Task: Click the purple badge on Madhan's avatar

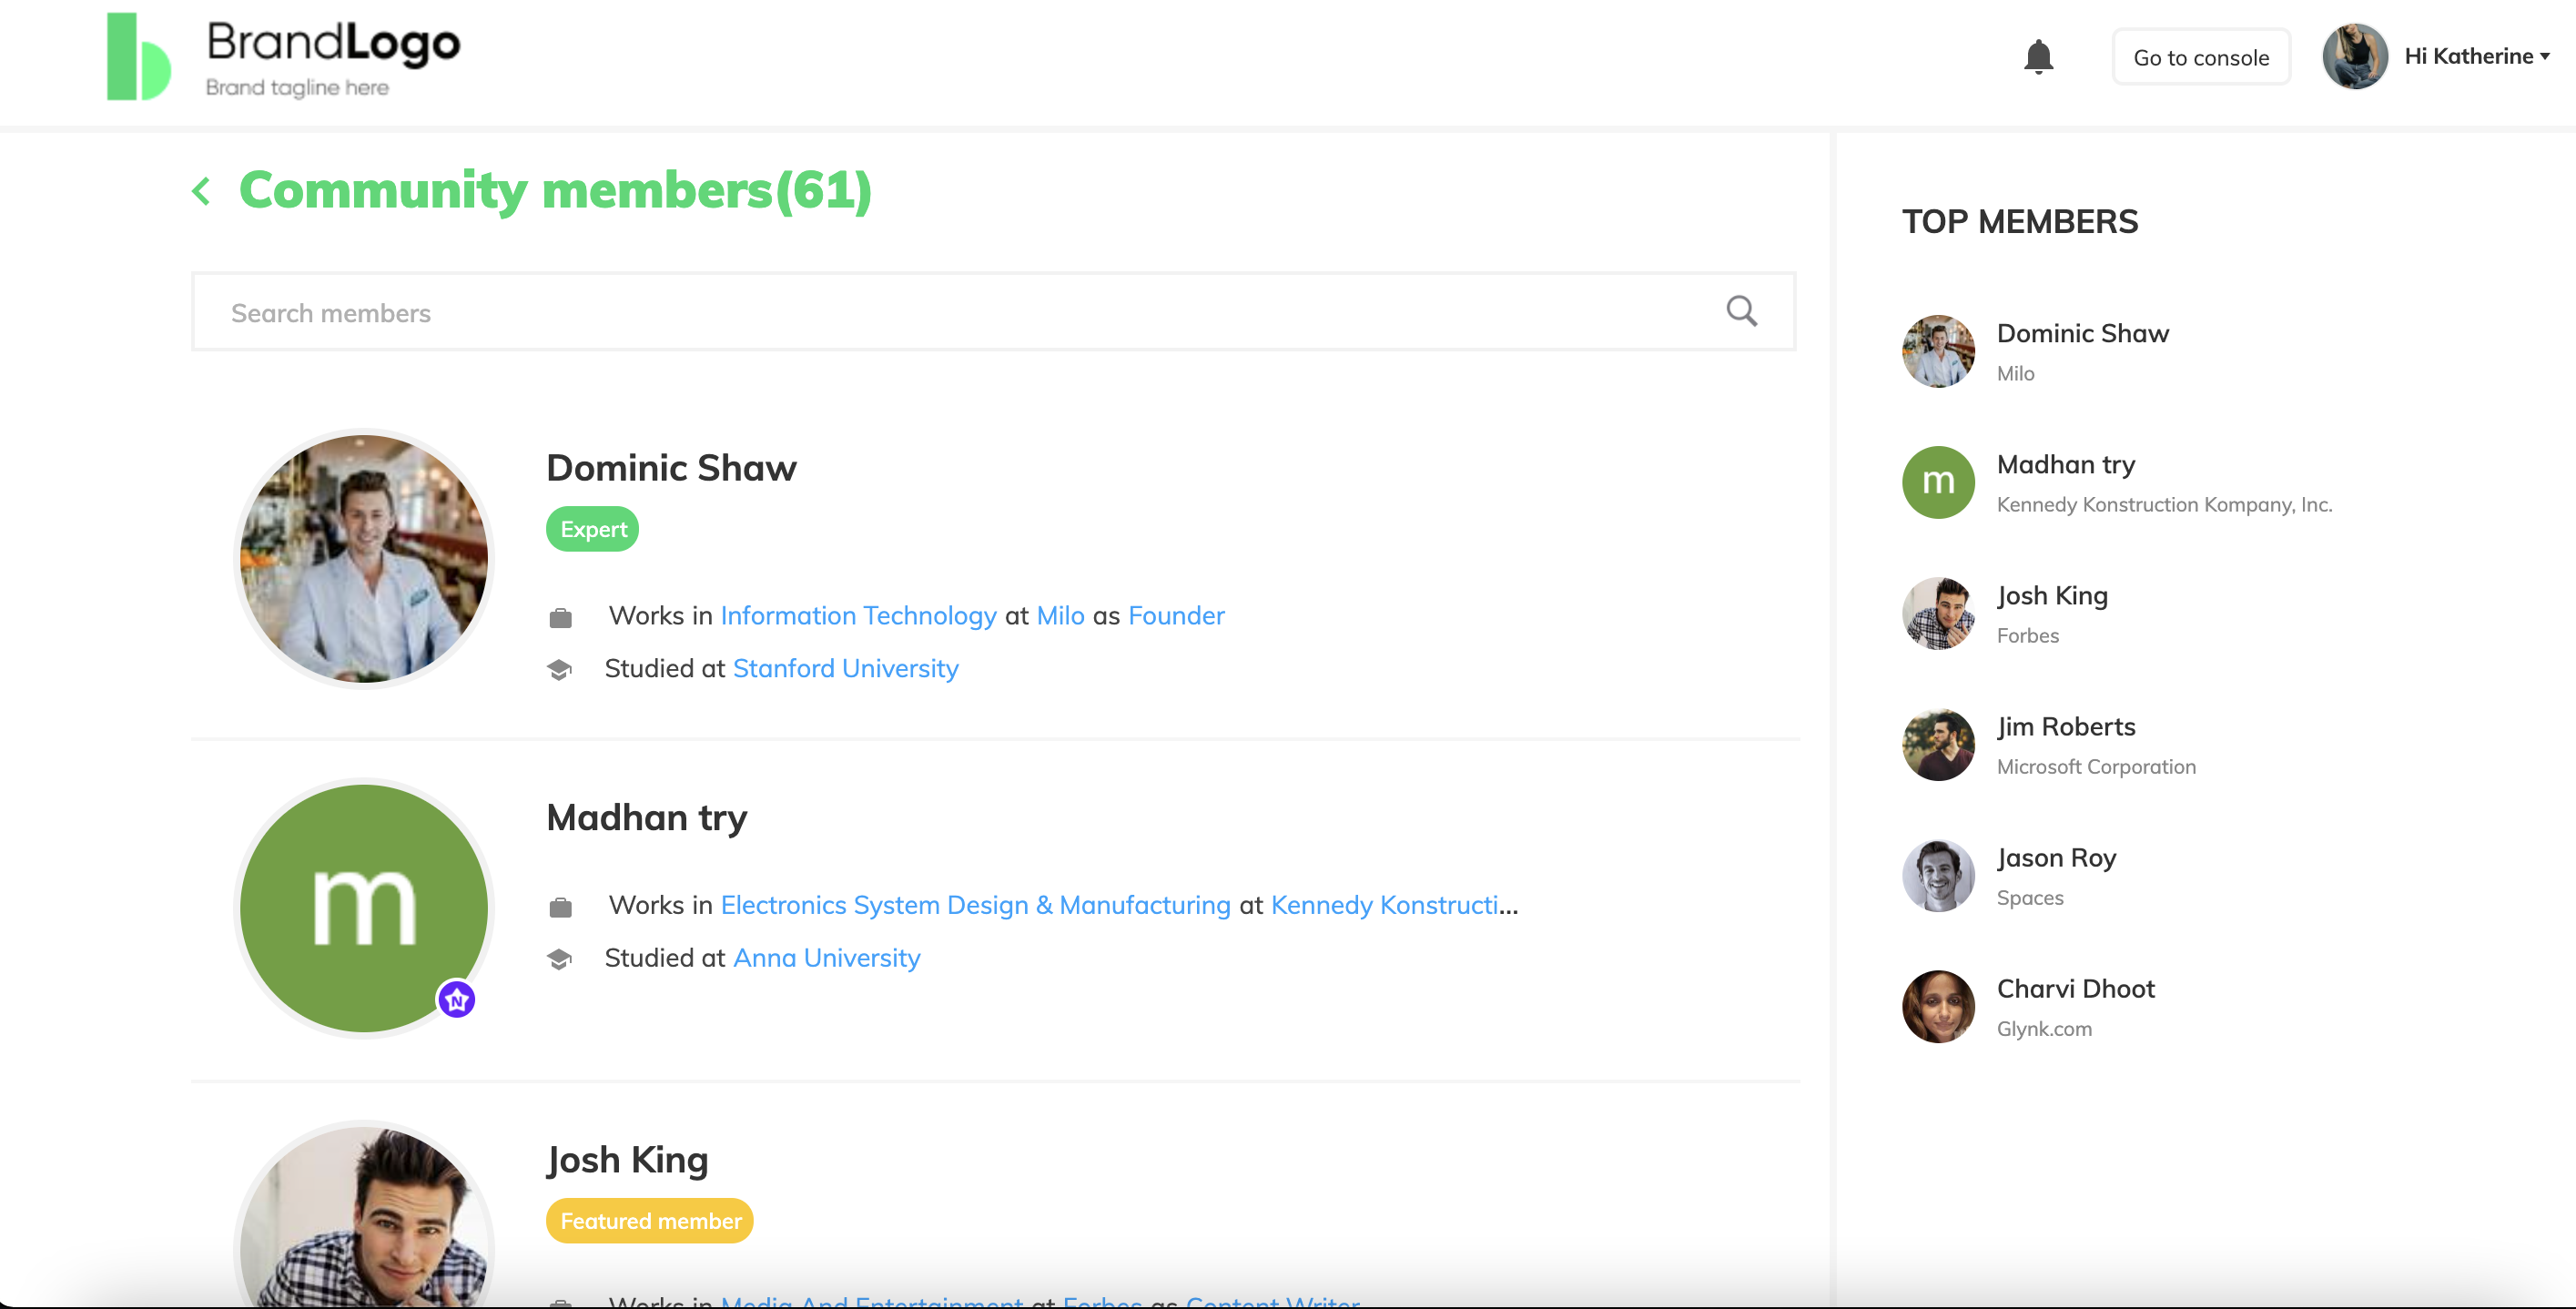Action: [457, 998]
